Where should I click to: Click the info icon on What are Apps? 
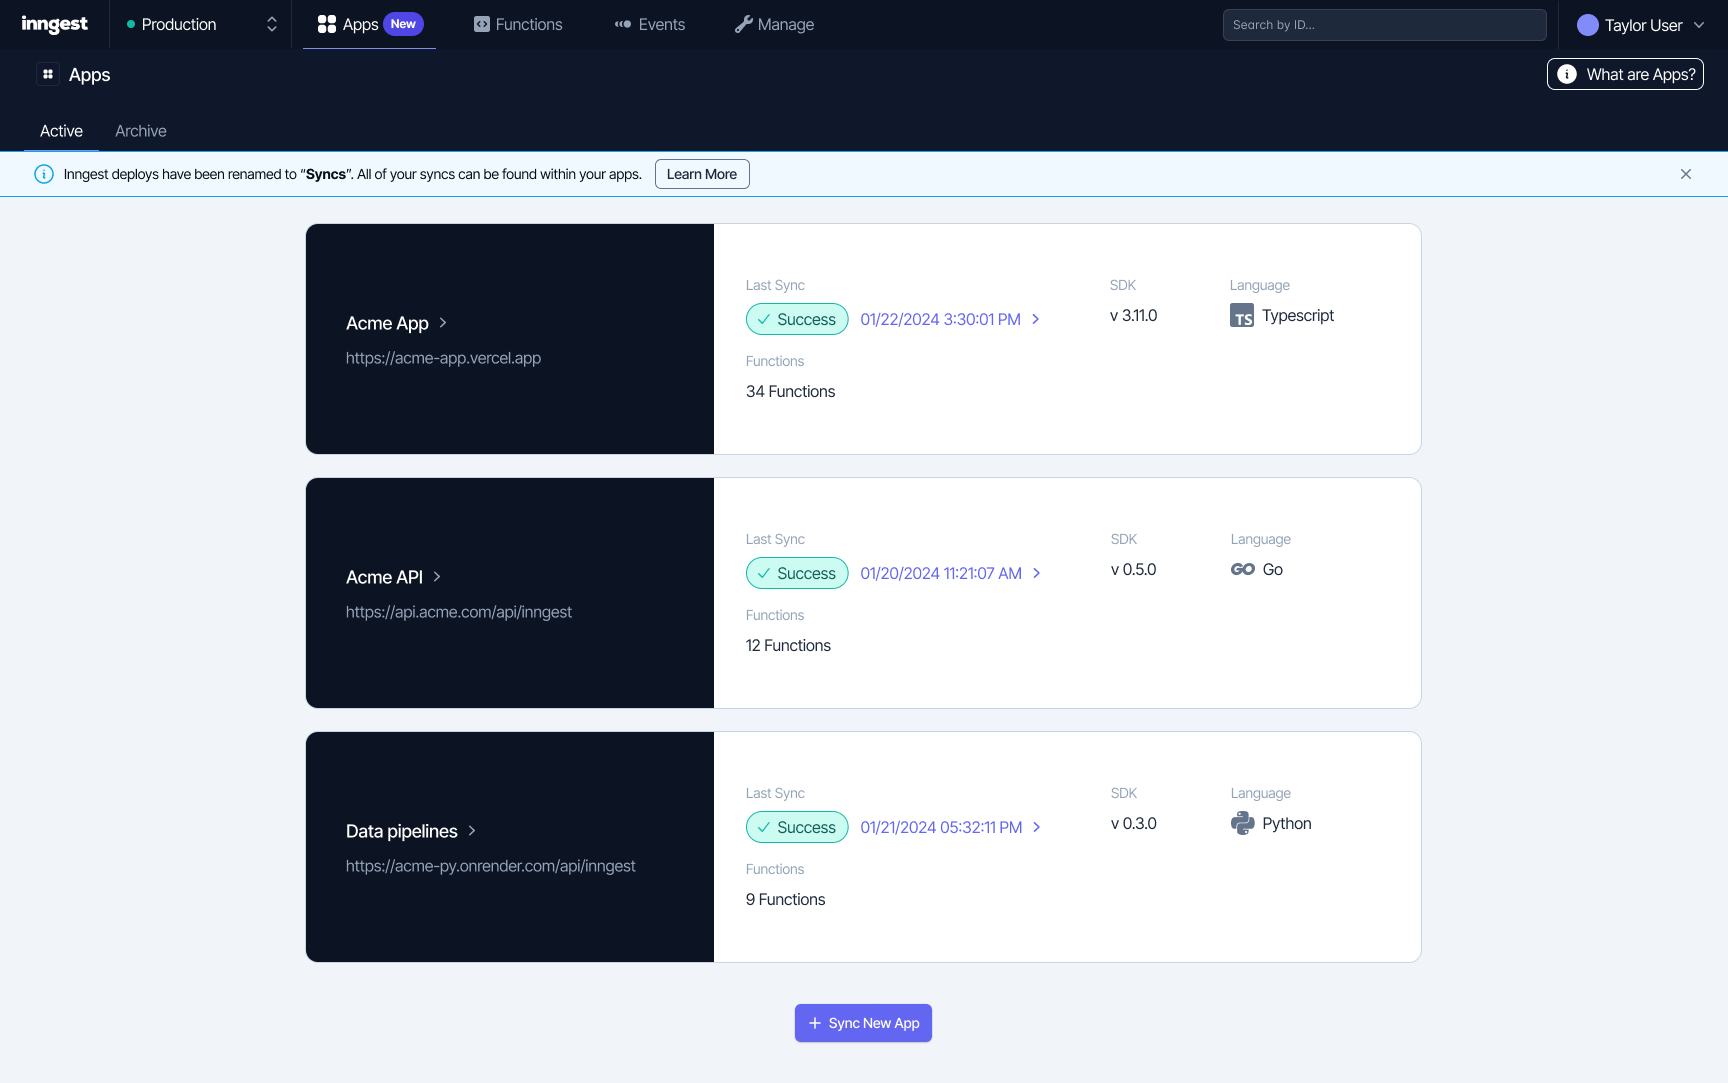[x=1566, y=74]
